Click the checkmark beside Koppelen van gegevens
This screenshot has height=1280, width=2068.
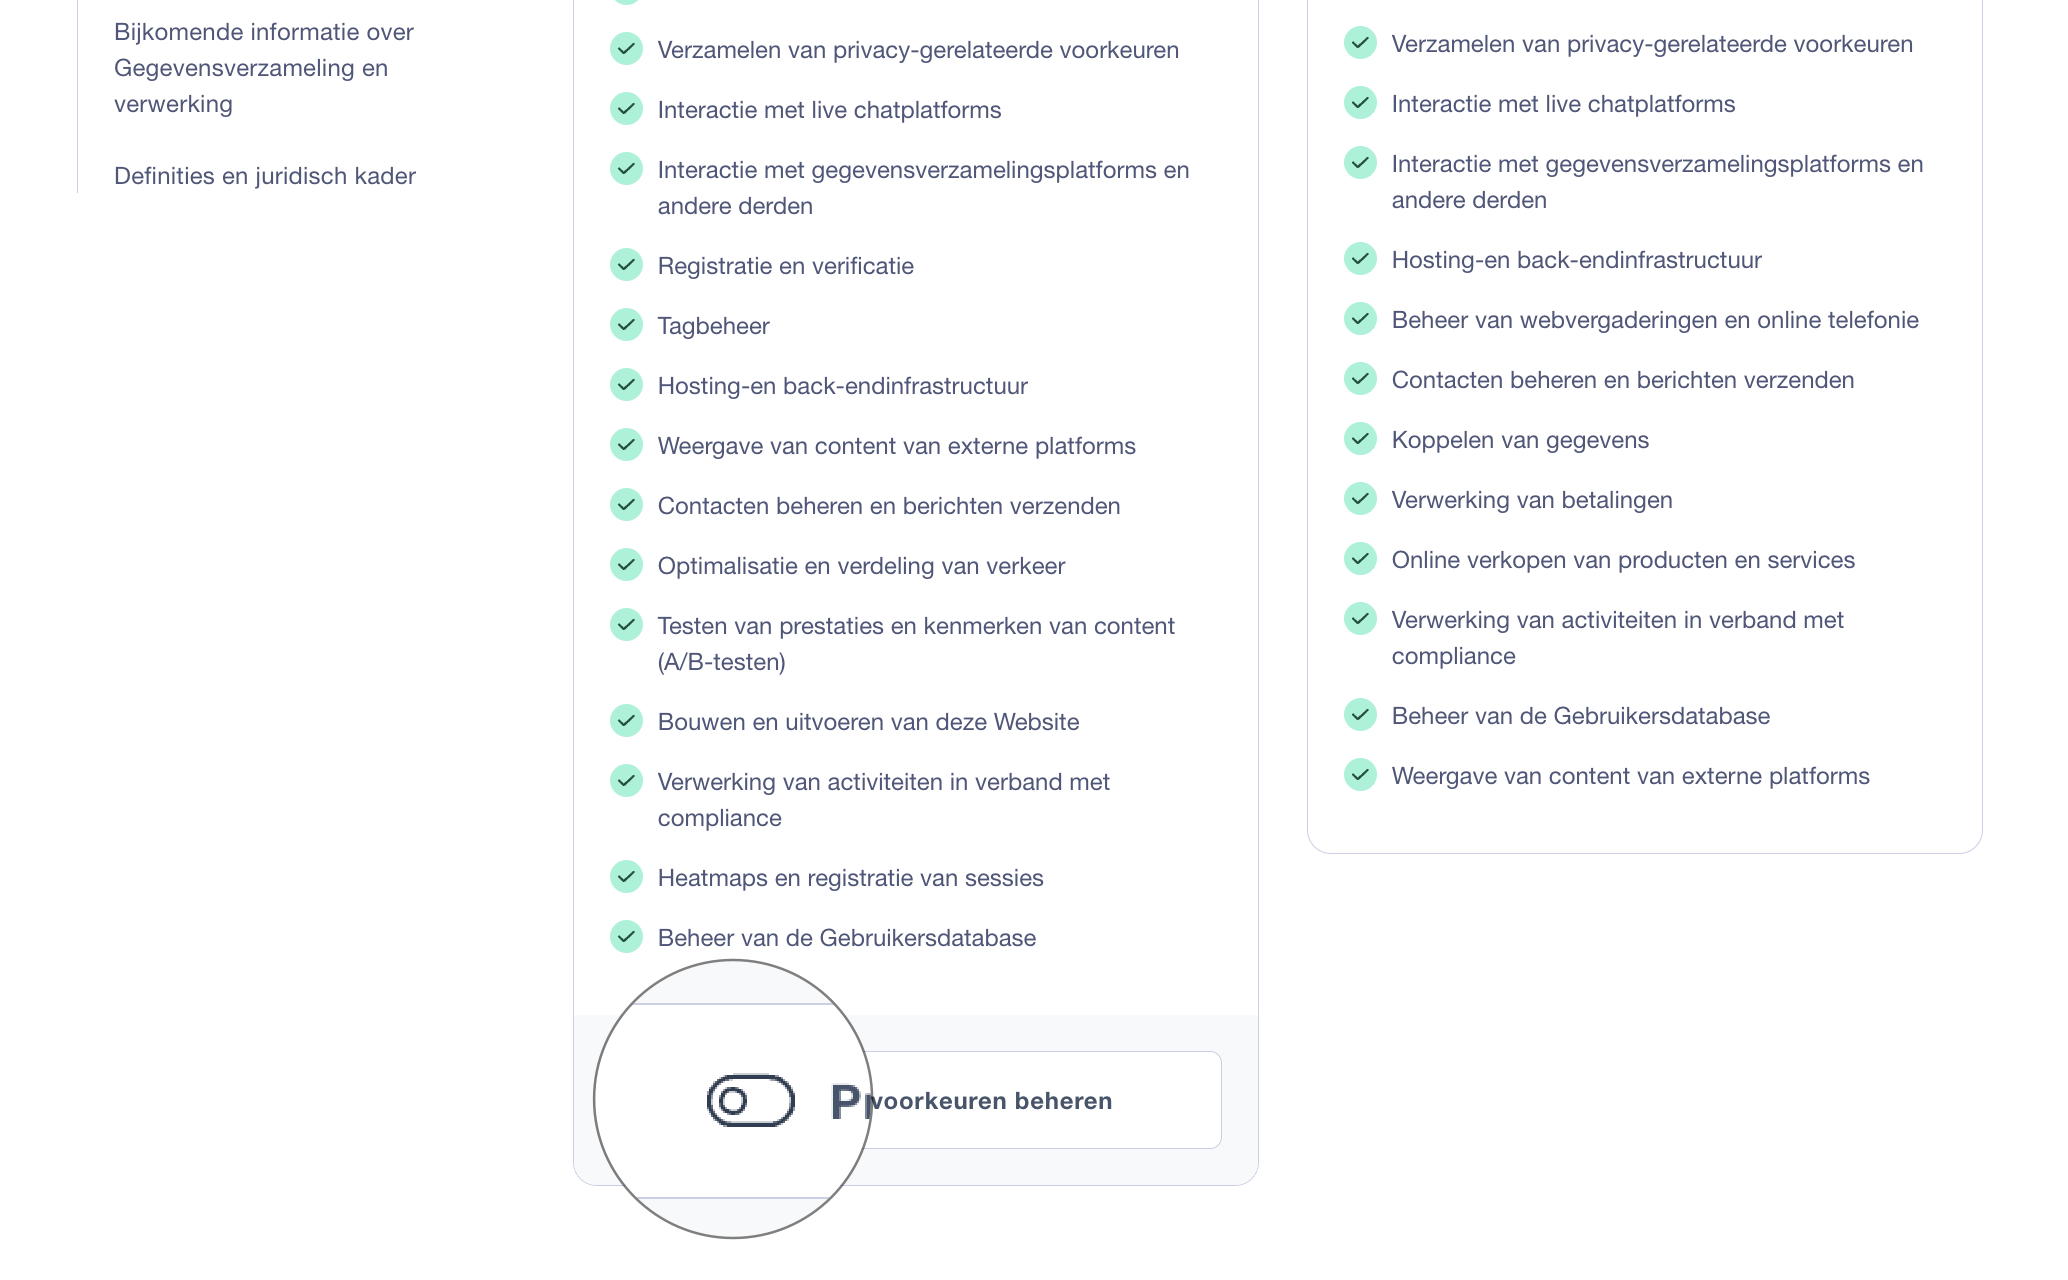[x=1360, y=439]
